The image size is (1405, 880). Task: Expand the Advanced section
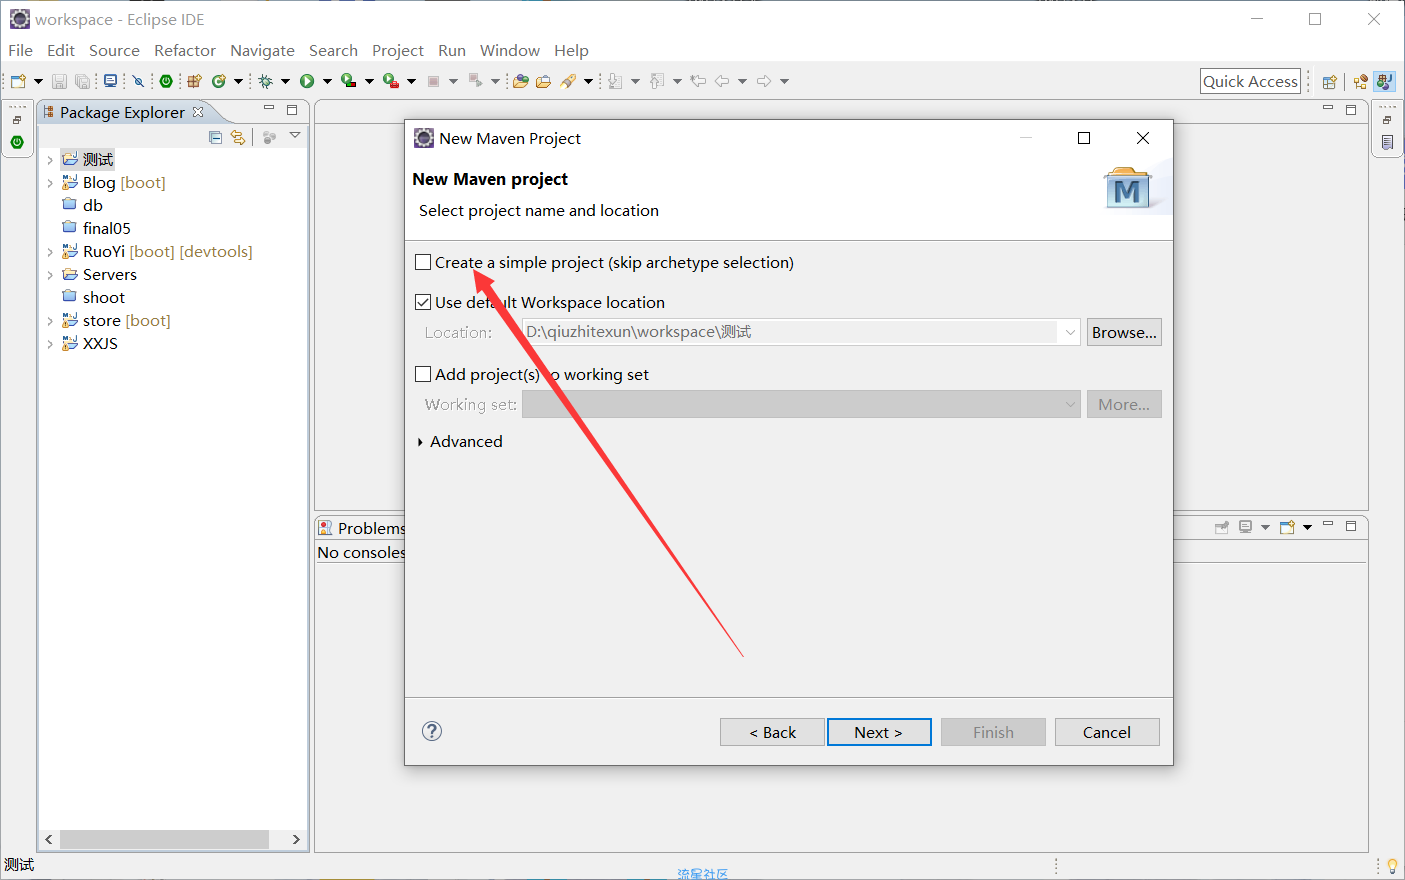click(420, 442)
